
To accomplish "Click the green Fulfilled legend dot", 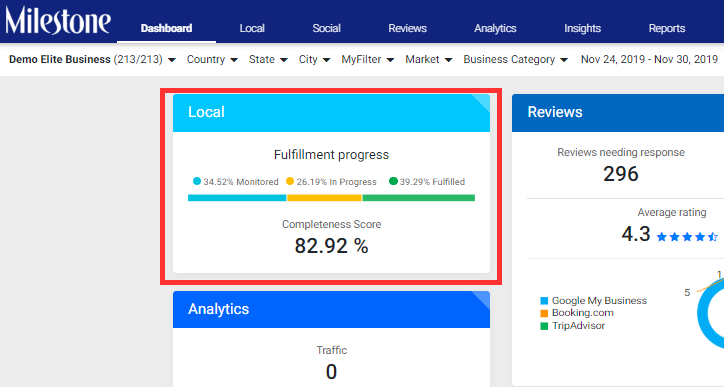I will (x=393, y=181).
